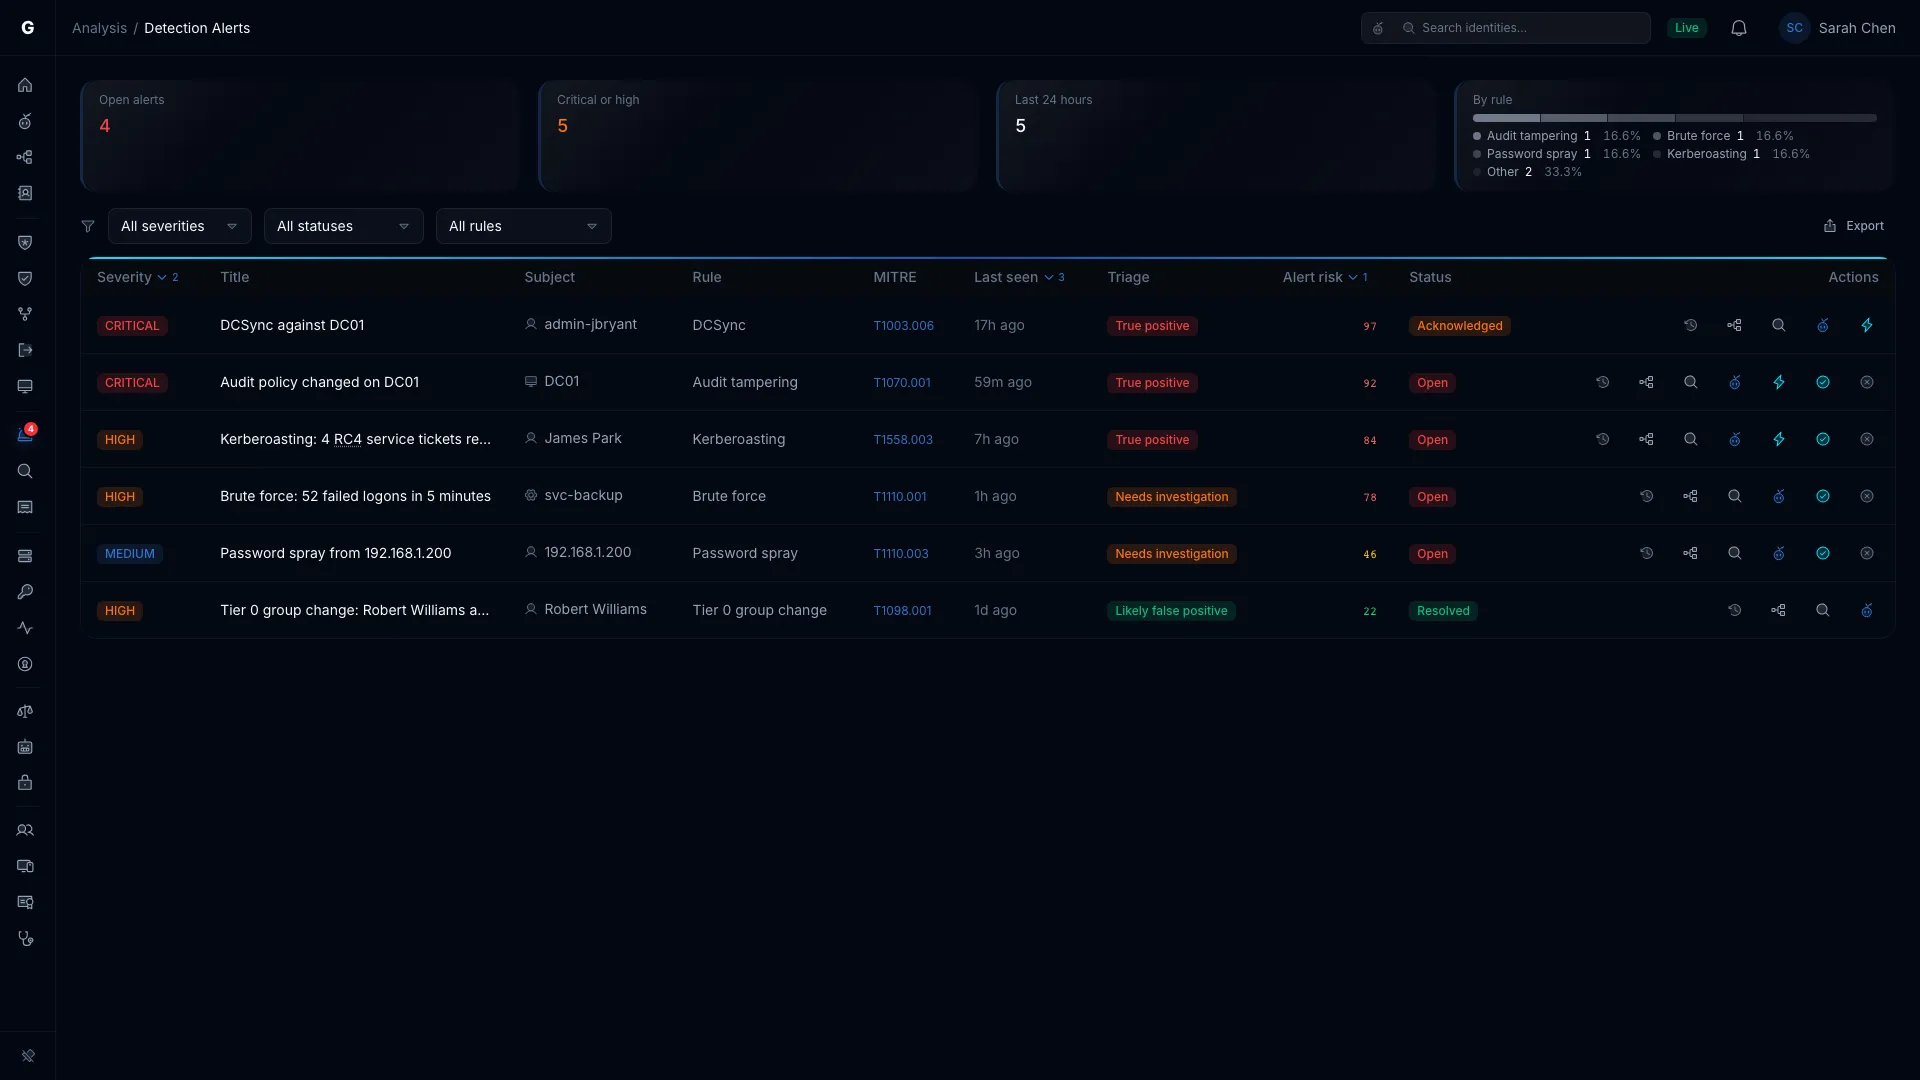Viewport: 1920px width, 1080px height.
Task: Open Sarah Chen user menu
Action: [1838, 28]
